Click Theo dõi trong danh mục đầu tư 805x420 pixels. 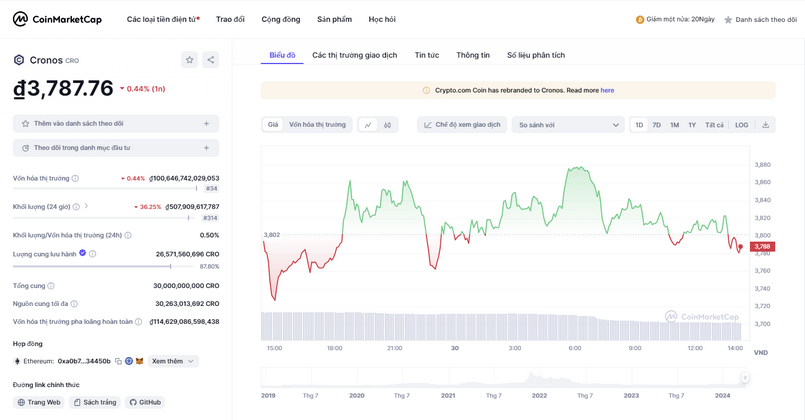point(116,148)
